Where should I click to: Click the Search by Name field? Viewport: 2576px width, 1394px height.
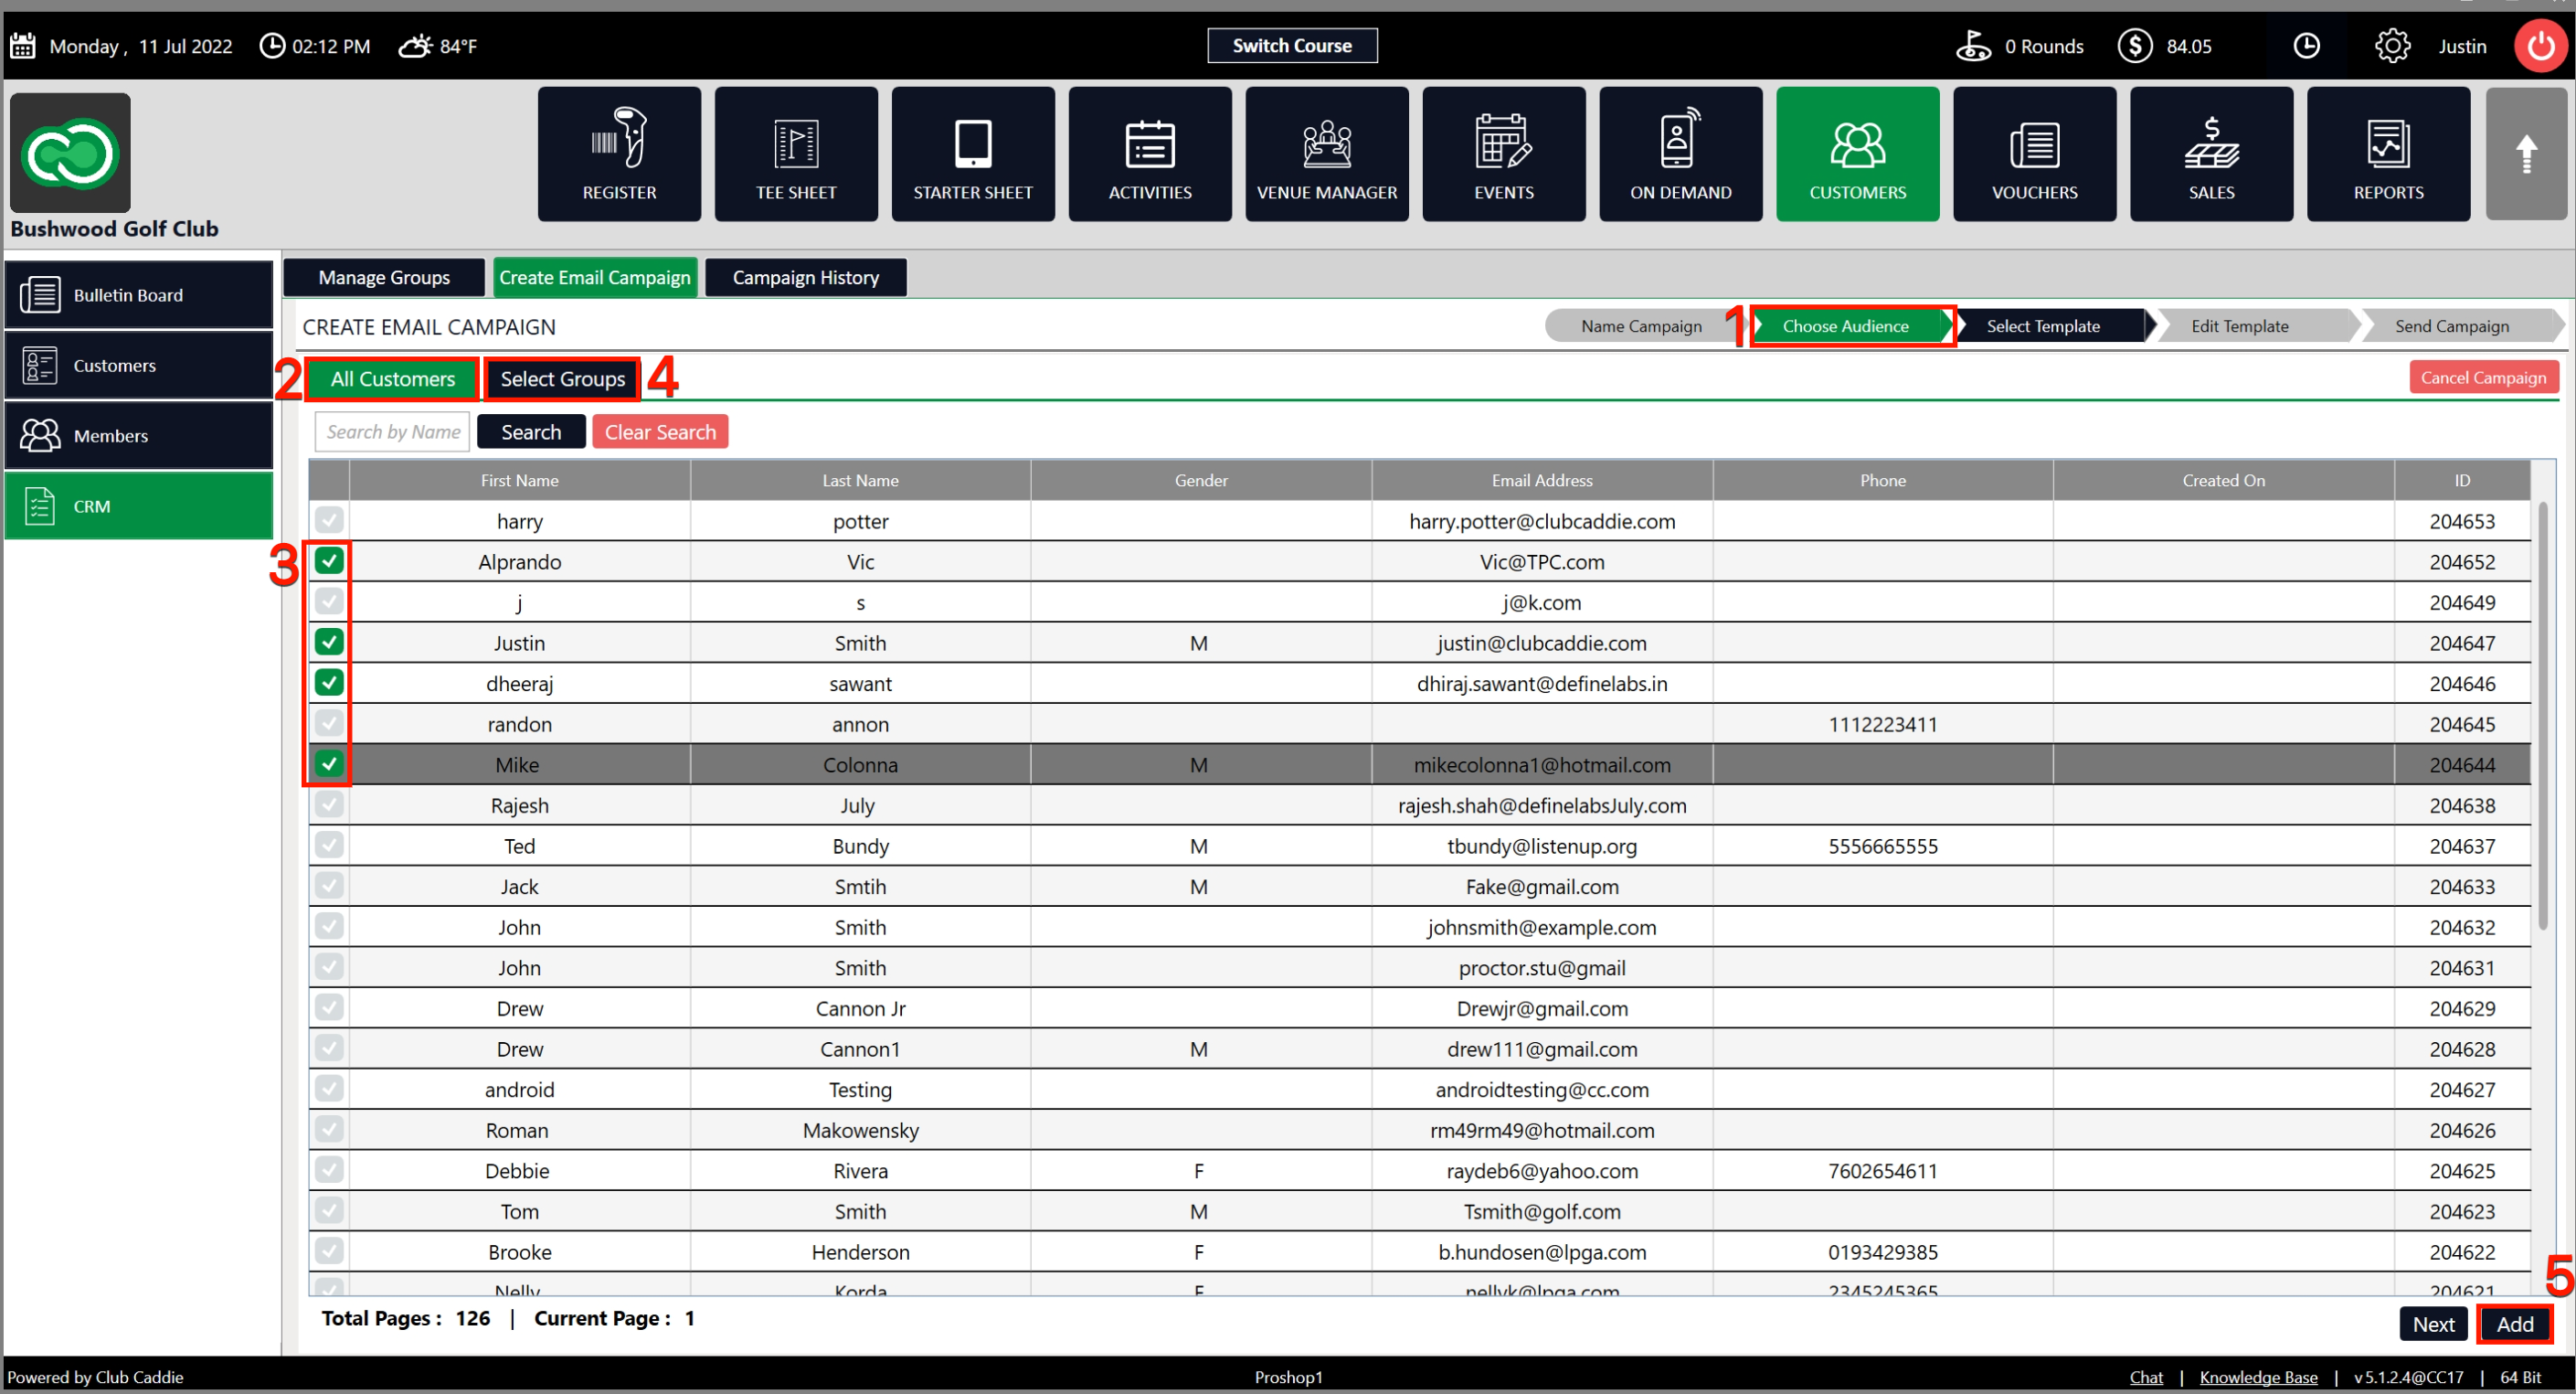point(392,432)
